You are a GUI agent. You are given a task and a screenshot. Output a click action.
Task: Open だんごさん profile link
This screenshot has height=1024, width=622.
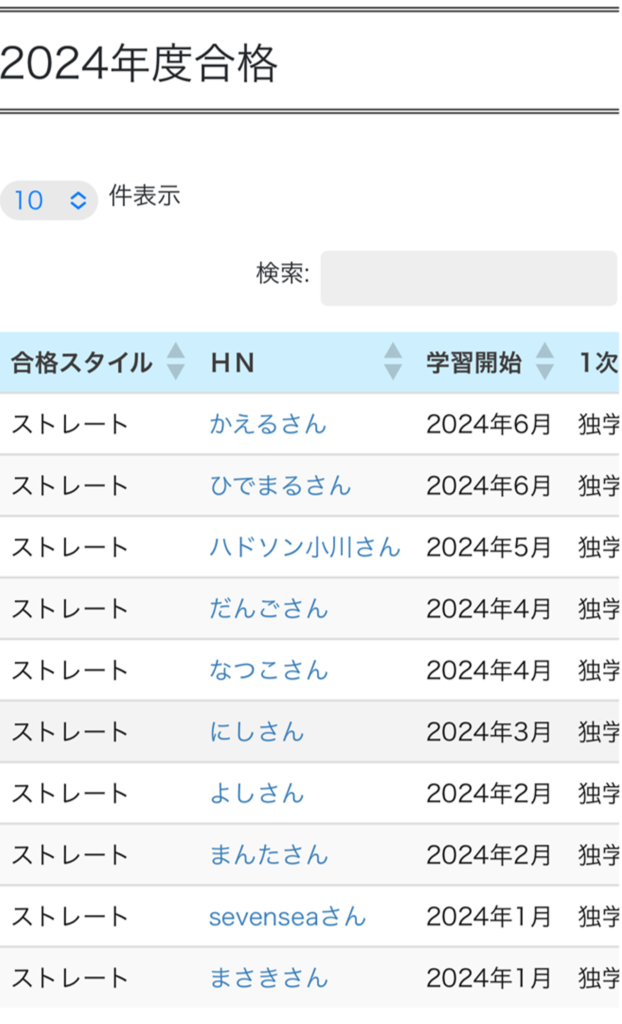[268, 609]
